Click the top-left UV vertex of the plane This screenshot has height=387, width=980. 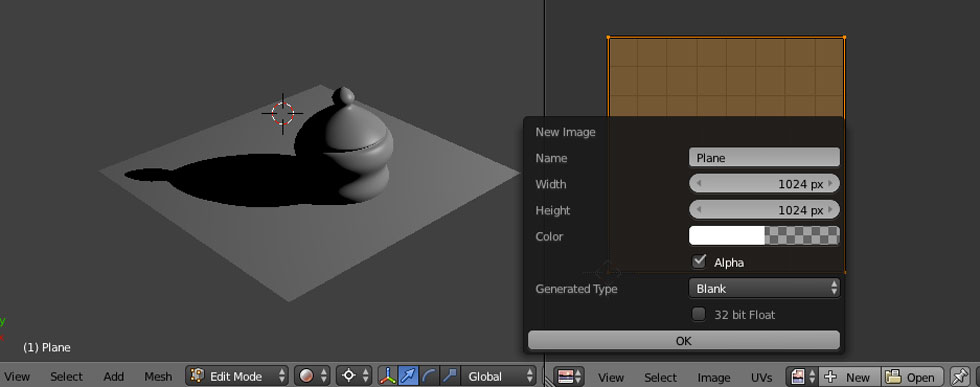point(609,37)
